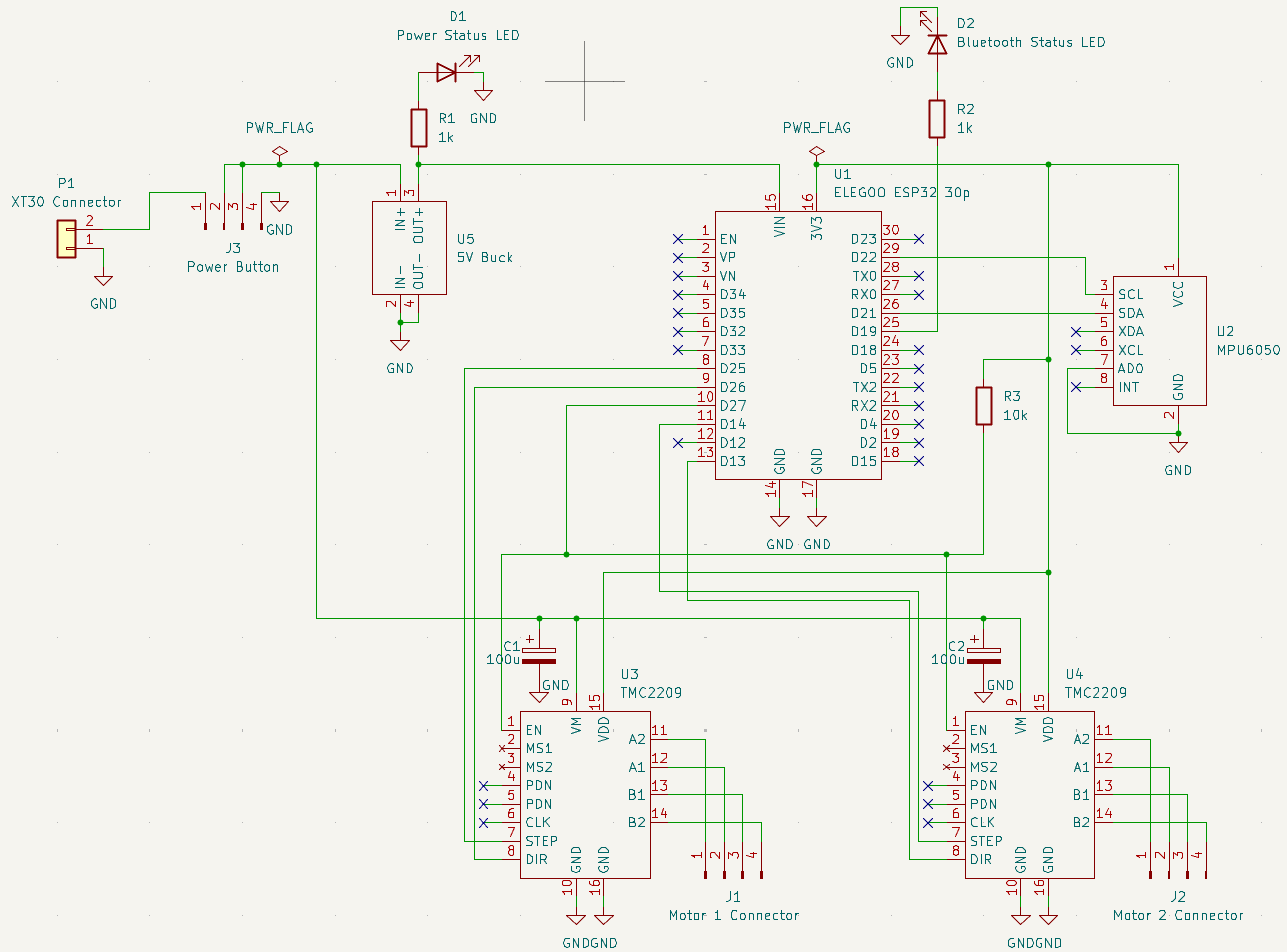The height and width of the screenshot is (952, 1287).
Task: Click the 'D13' pin name on ESP32
Action: click(733, 461)
